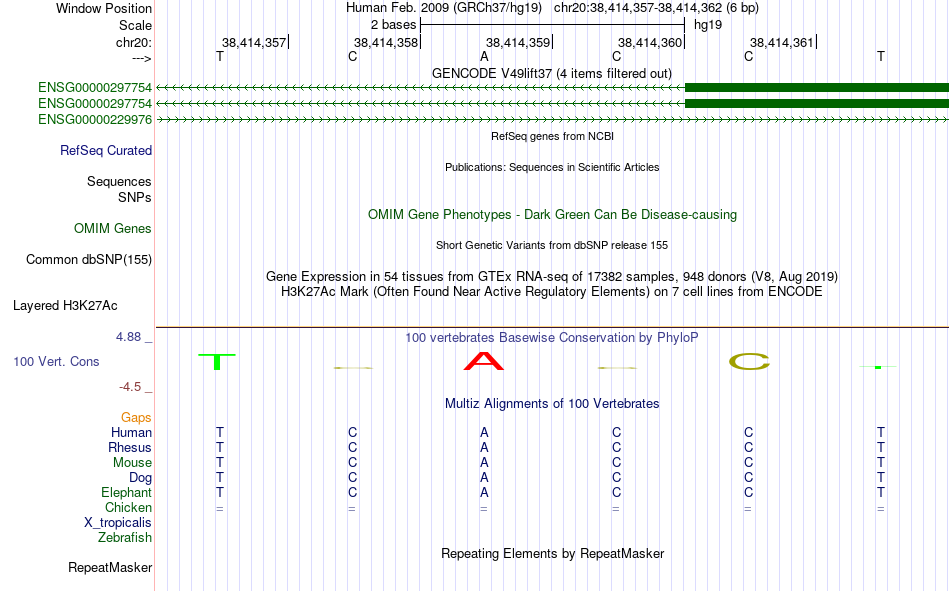The width and height of the screenshot is (950, 591).
Task: Click the red A conservation logo letter
Action: 483,361
